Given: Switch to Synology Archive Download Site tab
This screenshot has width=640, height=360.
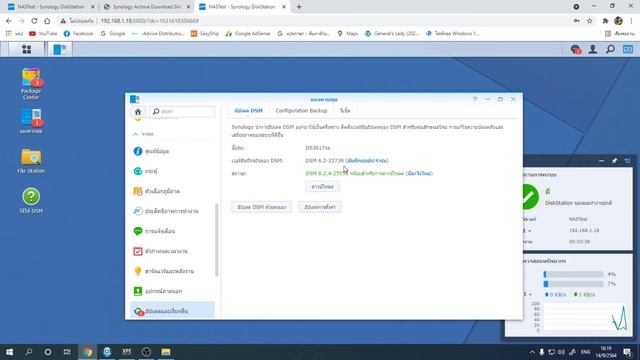Looking at the screenshot, I should pos(147,7).
